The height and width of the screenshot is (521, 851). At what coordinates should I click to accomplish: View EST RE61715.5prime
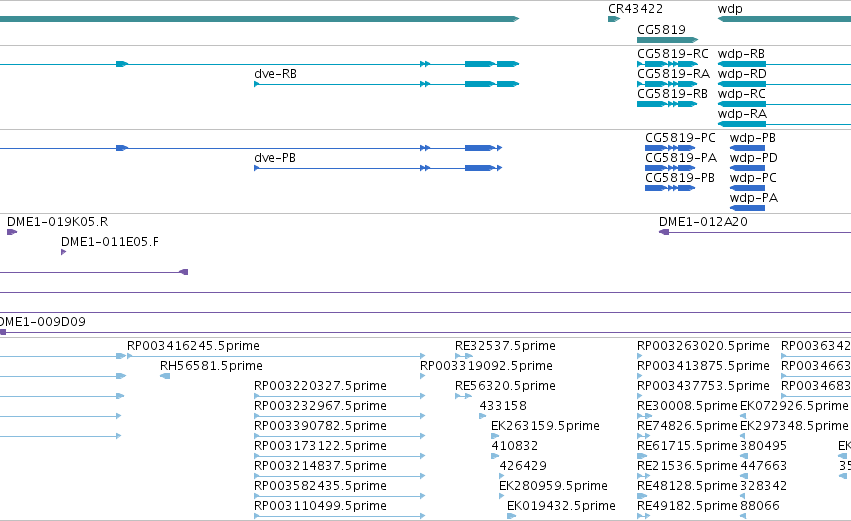click(x=687, y=446)
